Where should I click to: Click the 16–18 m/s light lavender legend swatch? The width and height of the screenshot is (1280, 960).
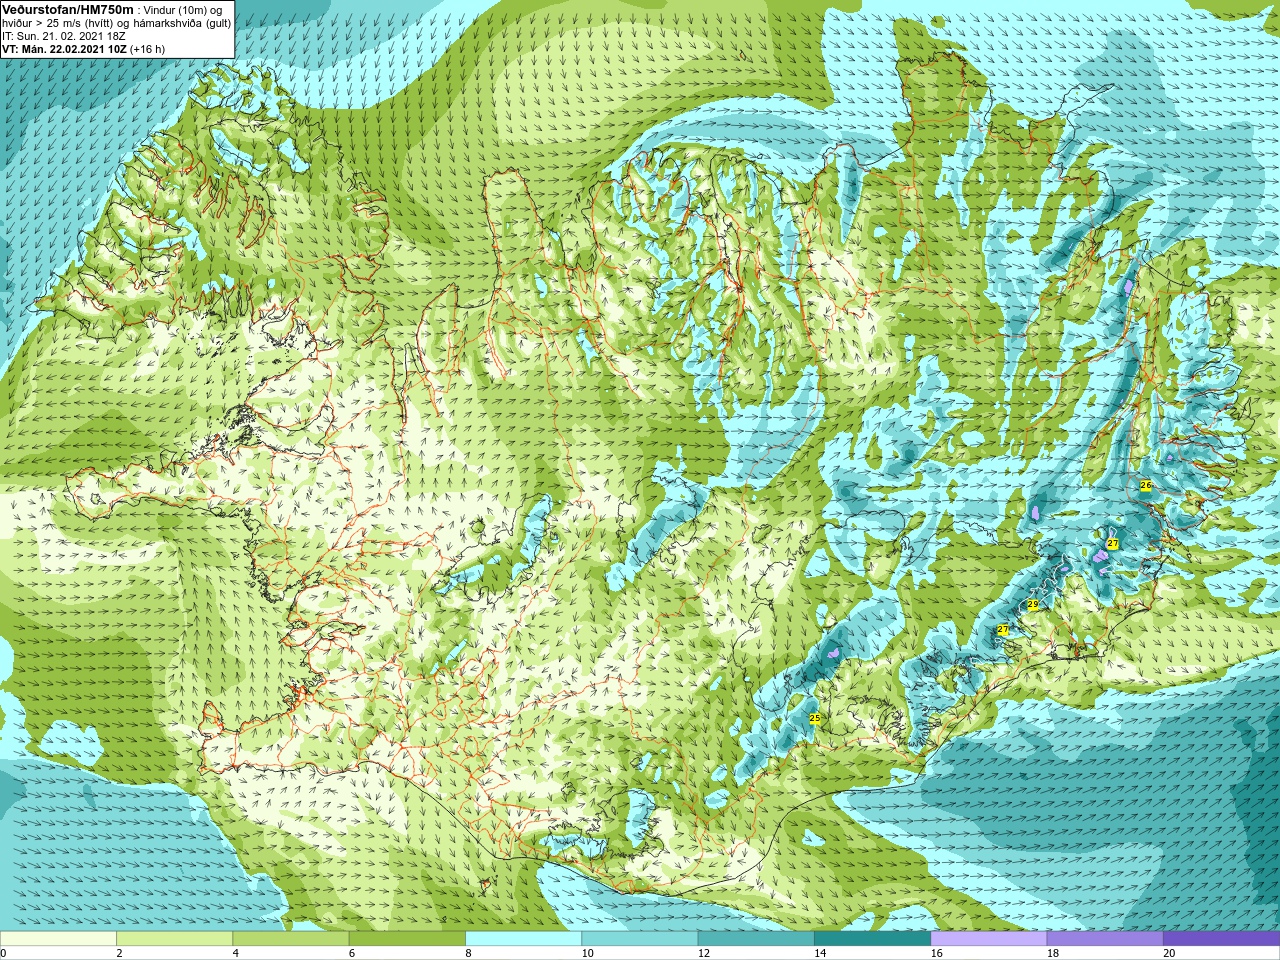coord(989,938)
